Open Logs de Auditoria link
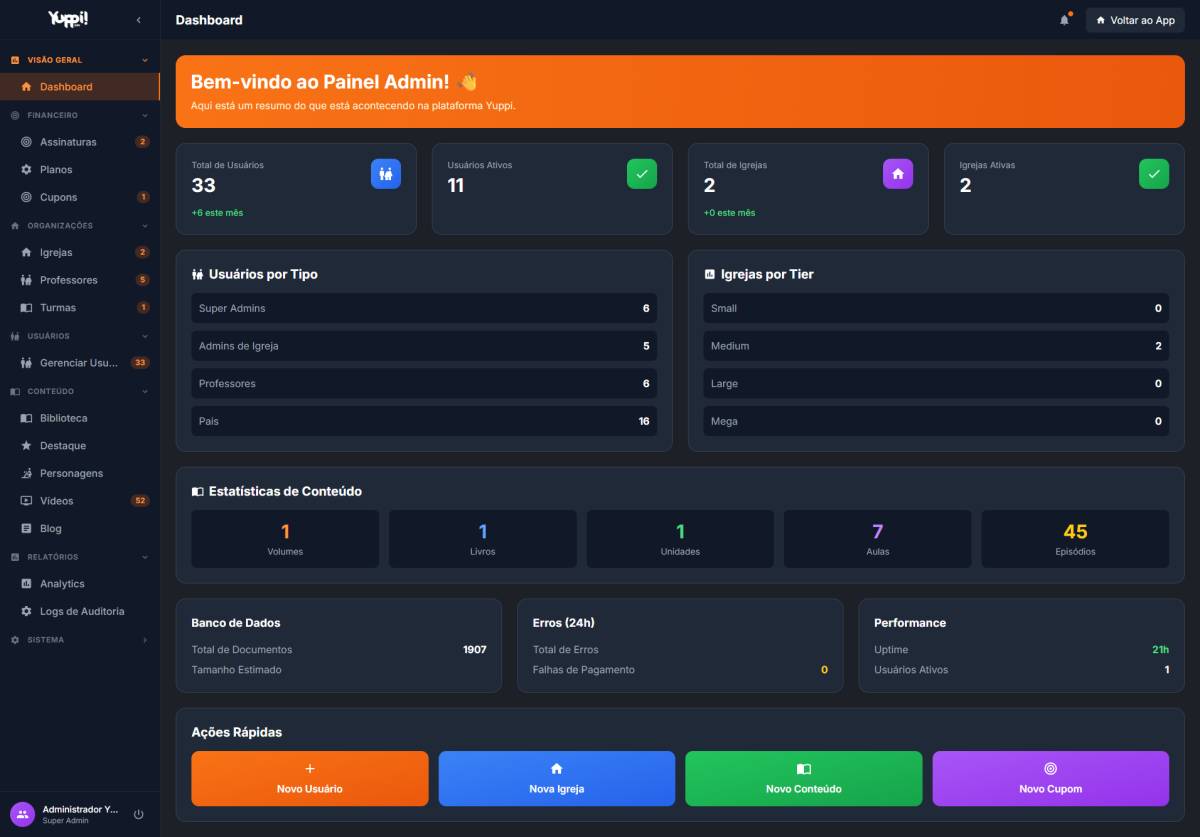Viewport: 1200px width, 837px height. click(x=80, y=611)
